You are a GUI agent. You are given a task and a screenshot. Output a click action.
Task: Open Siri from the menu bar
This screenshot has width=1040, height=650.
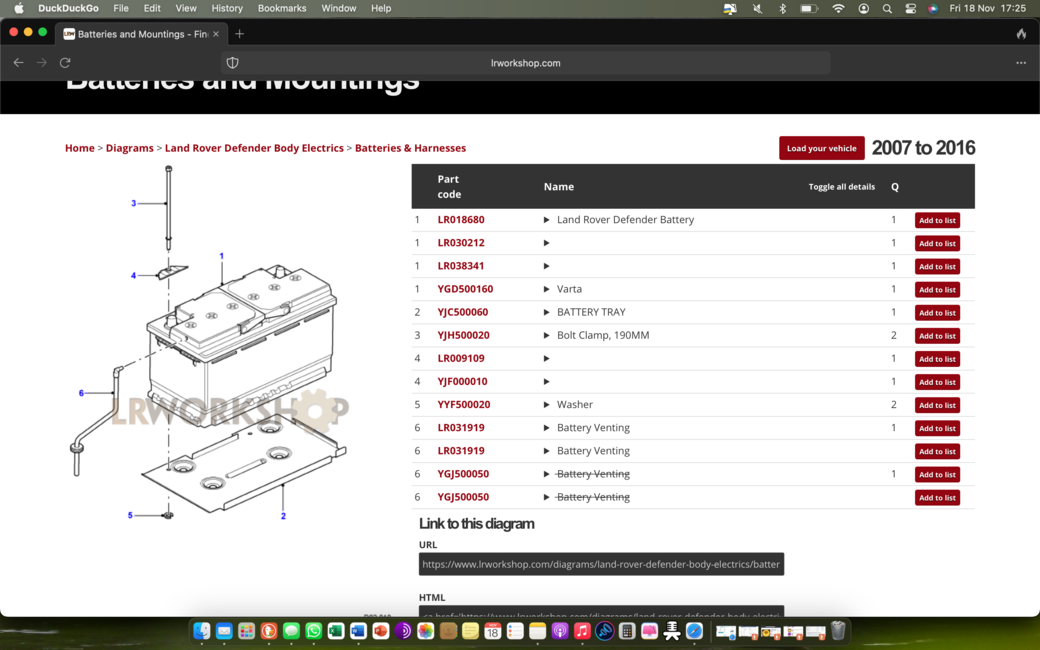coord(933,9)
